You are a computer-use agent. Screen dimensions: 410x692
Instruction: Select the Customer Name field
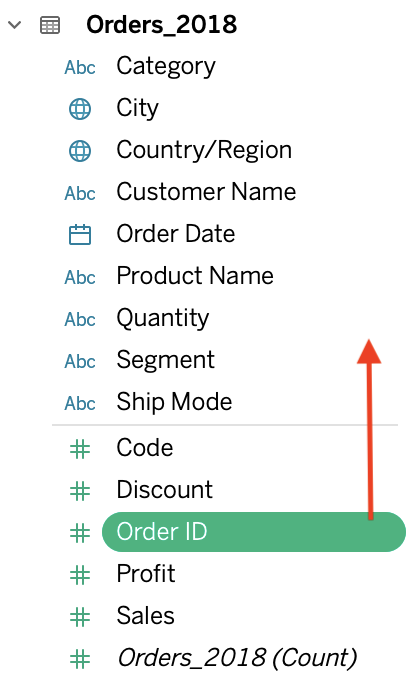[206, 192]
